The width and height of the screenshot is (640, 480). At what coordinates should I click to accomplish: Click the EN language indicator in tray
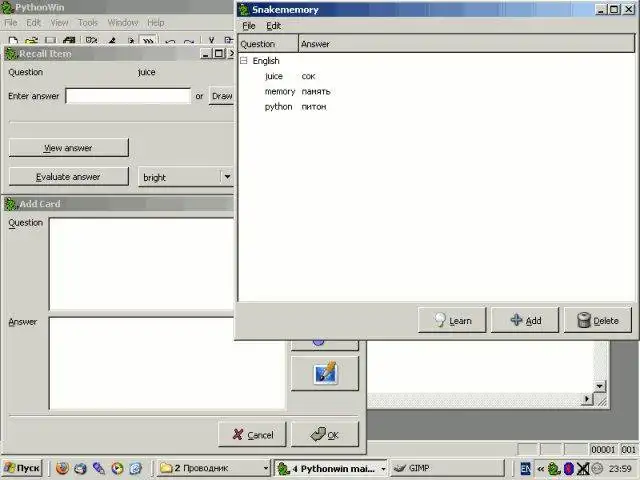pos(525,469)
